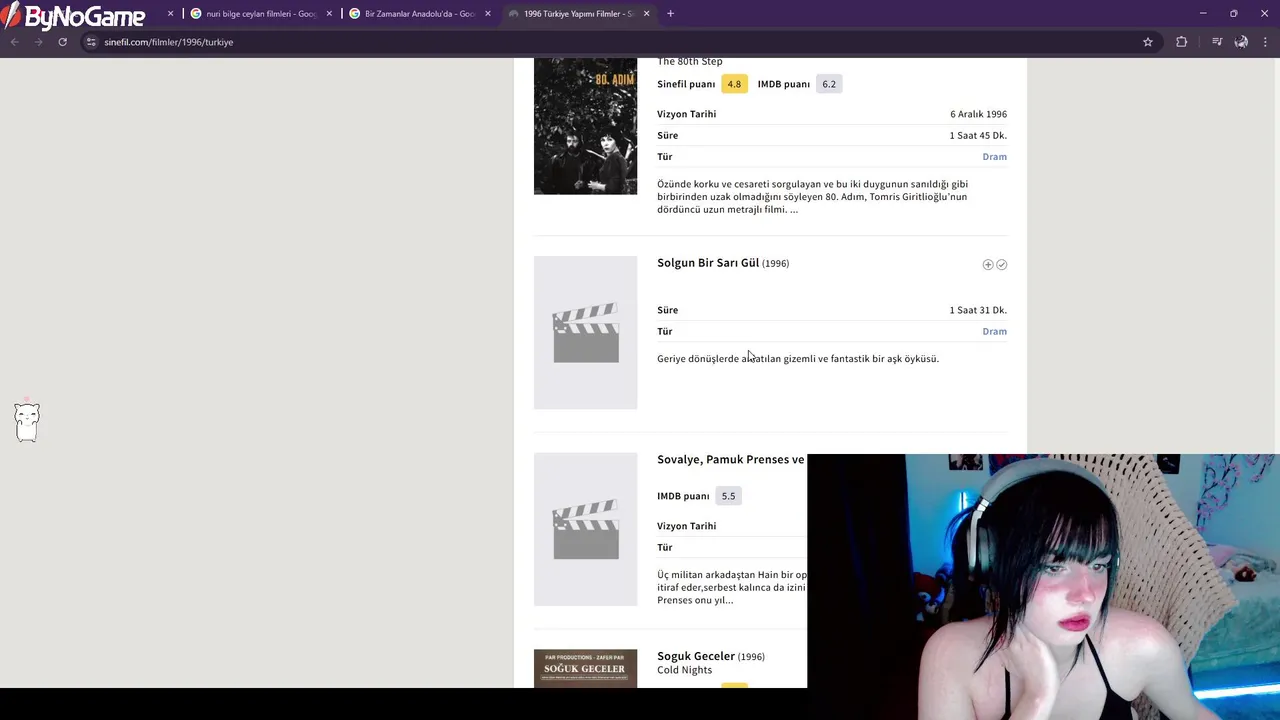The image size is (1280, 720).
Task: Click the Cold Nights subtitle text
Action: [x=685, y=670]
